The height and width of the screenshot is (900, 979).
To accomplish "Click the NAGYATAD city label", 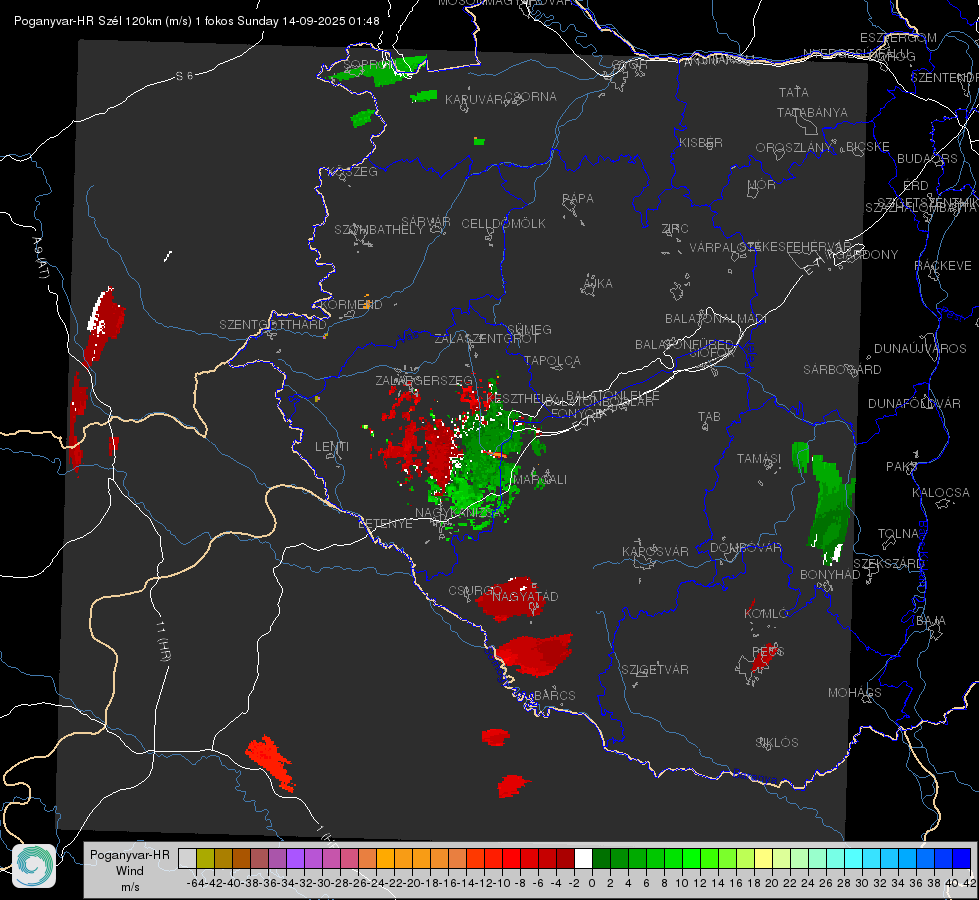I will pos(525,597).
